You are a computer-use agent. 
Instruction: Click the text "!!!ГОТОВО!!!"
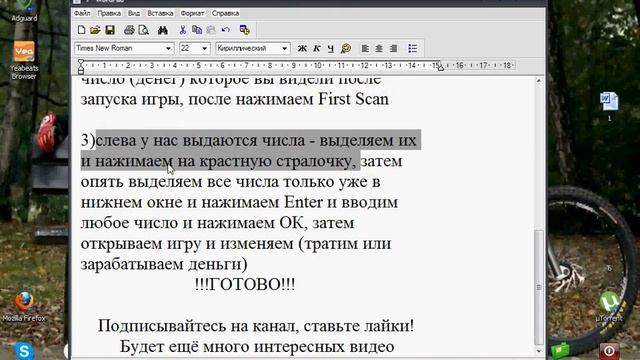tap(244, 284)
